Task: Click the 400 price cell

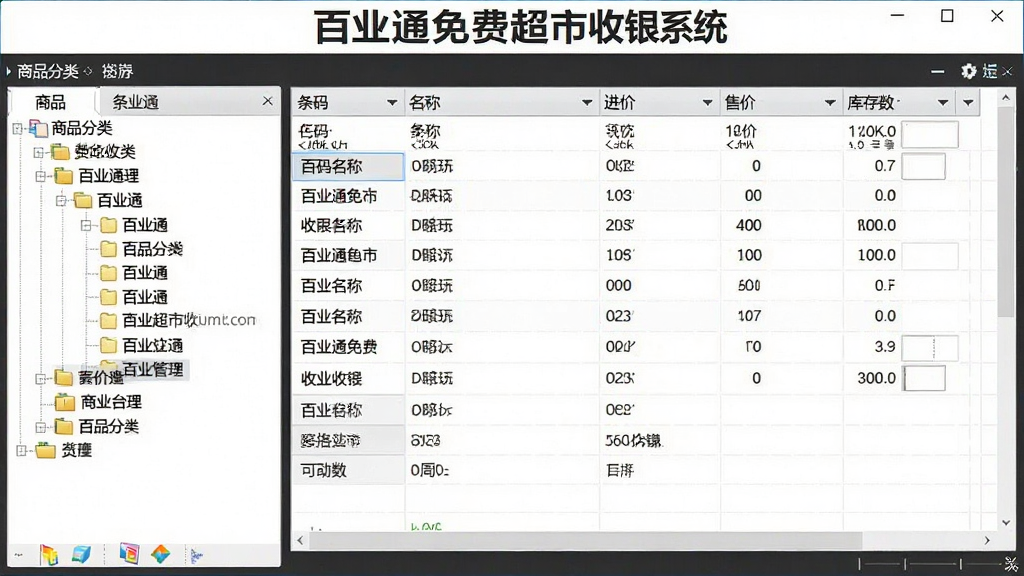Action: tap(782, 226)
